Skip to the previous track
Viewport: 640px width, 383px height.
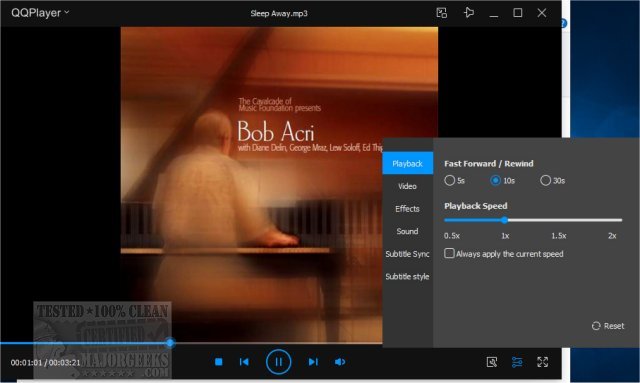coord(244,362)
